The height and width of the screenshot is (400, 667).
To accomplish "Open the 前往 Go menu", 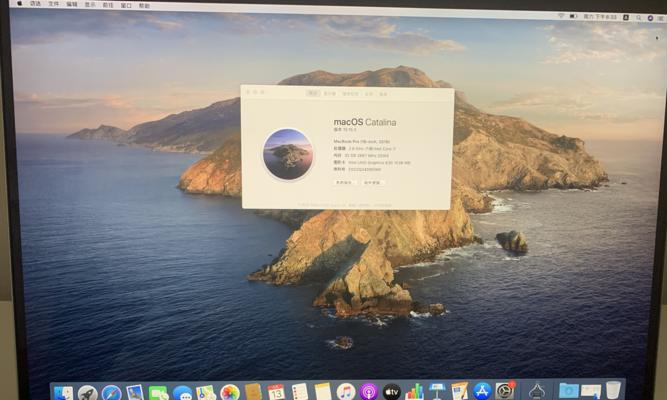I will (108, 5).
